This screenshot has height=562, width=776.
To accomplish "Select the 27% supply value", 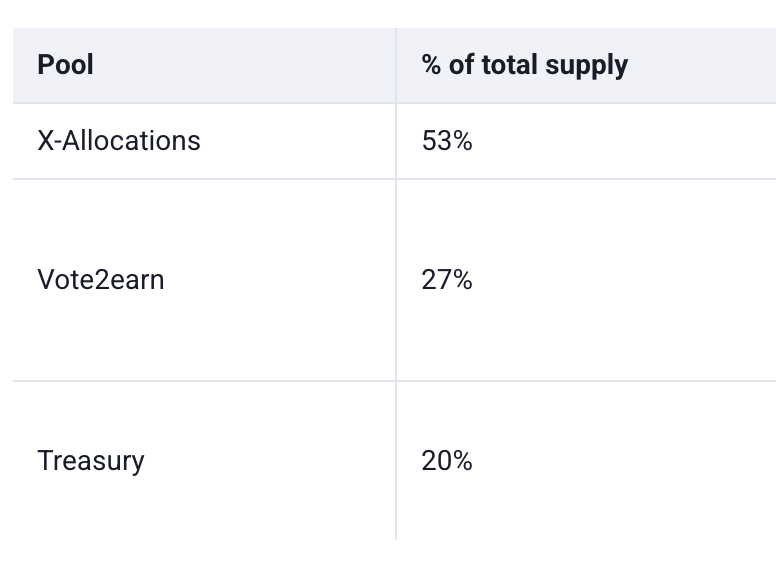I will click(x=446, y=280).
